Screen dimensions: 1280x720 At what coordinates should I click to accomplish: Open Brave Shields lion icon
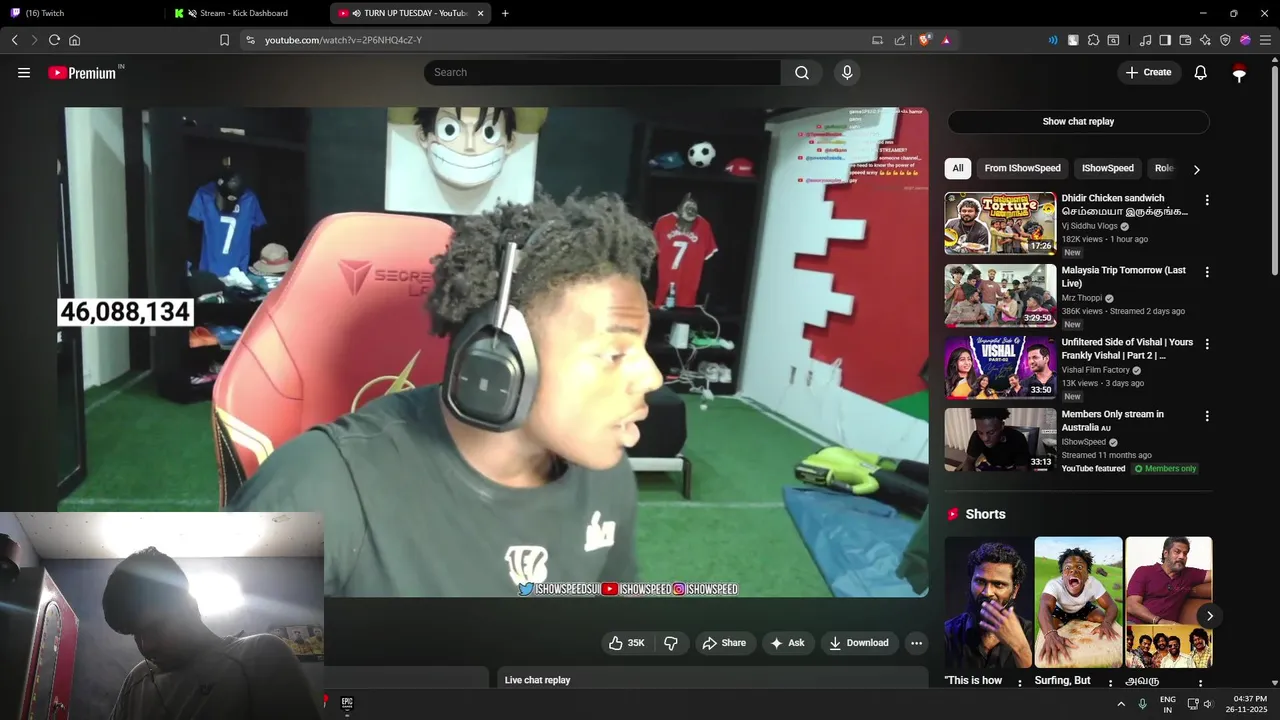click(x=925, y=40)
